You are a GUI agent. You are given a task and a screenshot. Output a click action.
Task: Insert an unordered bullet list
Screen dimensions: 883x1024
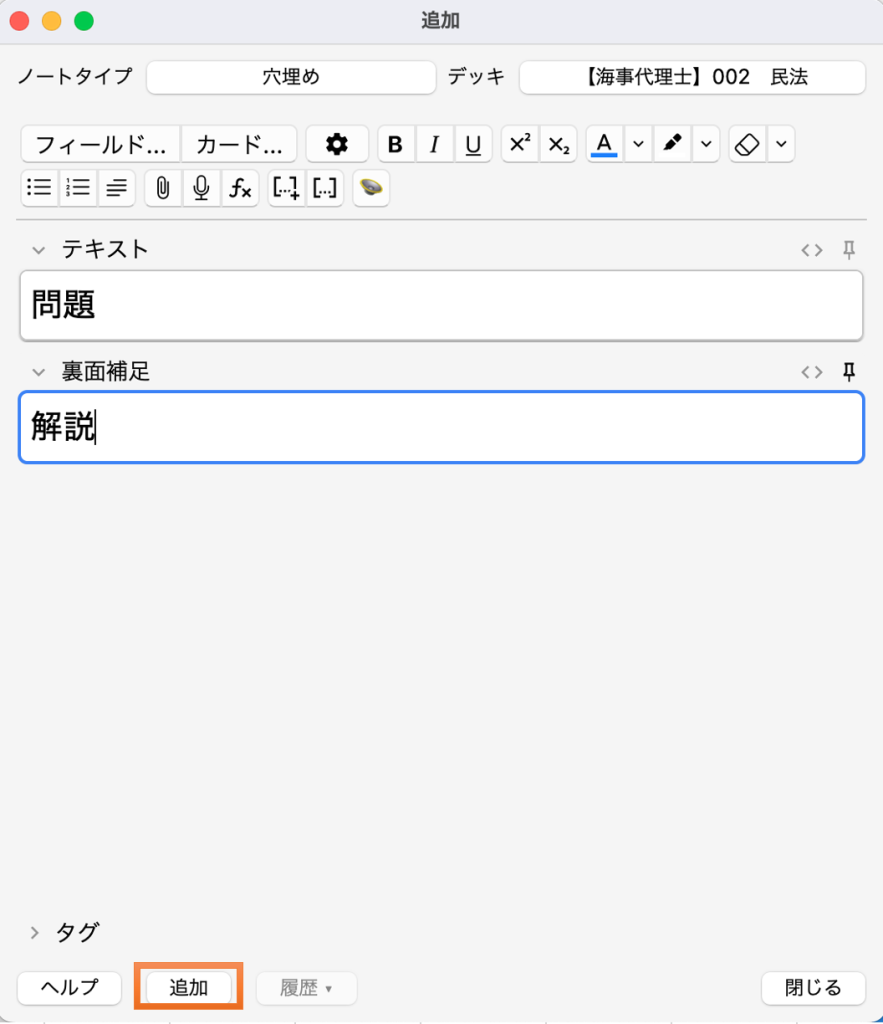click(x=39, y=188)
